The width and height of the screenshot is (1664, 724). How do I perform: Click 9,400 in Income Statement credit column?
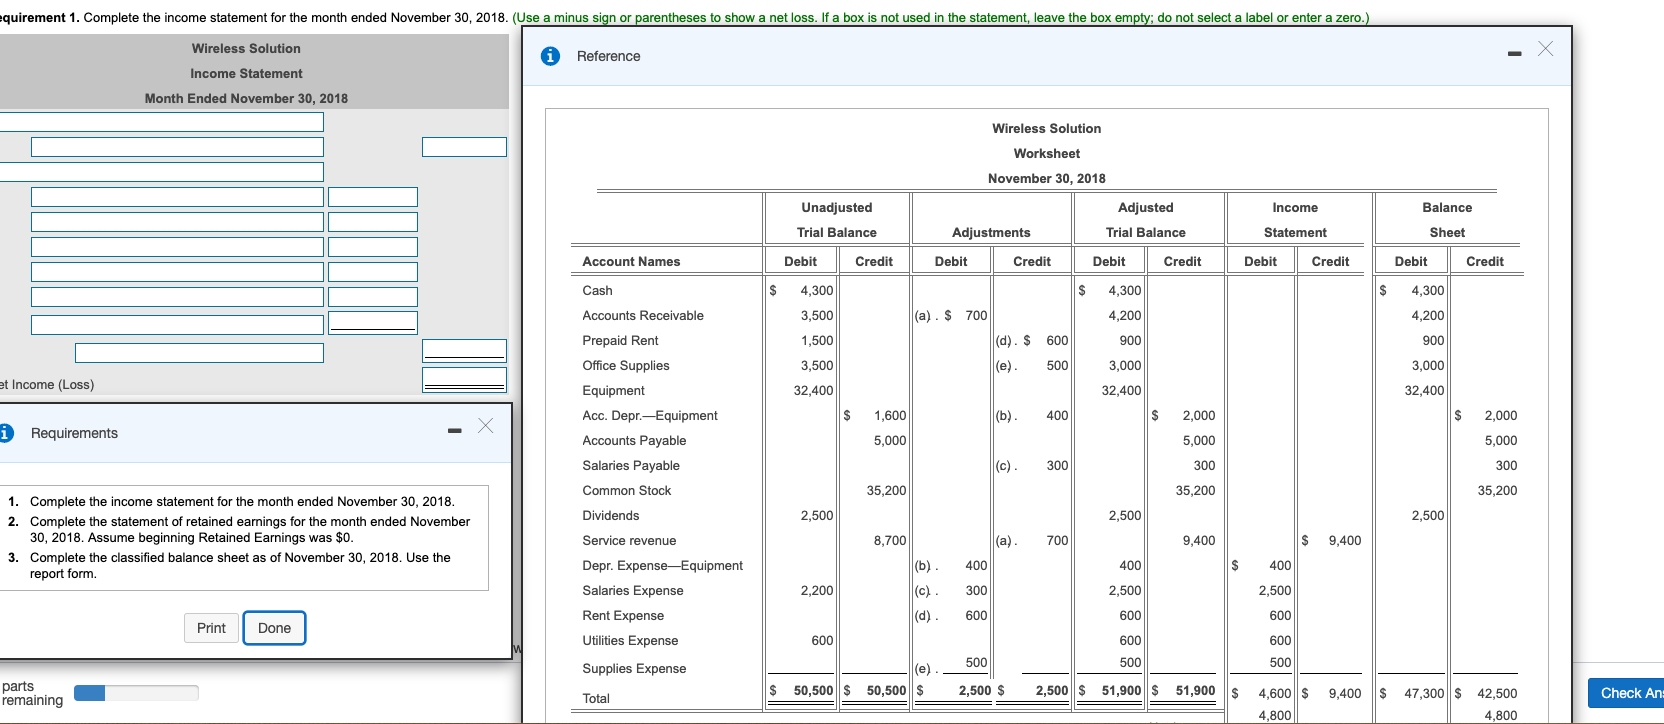(1344, 541)
